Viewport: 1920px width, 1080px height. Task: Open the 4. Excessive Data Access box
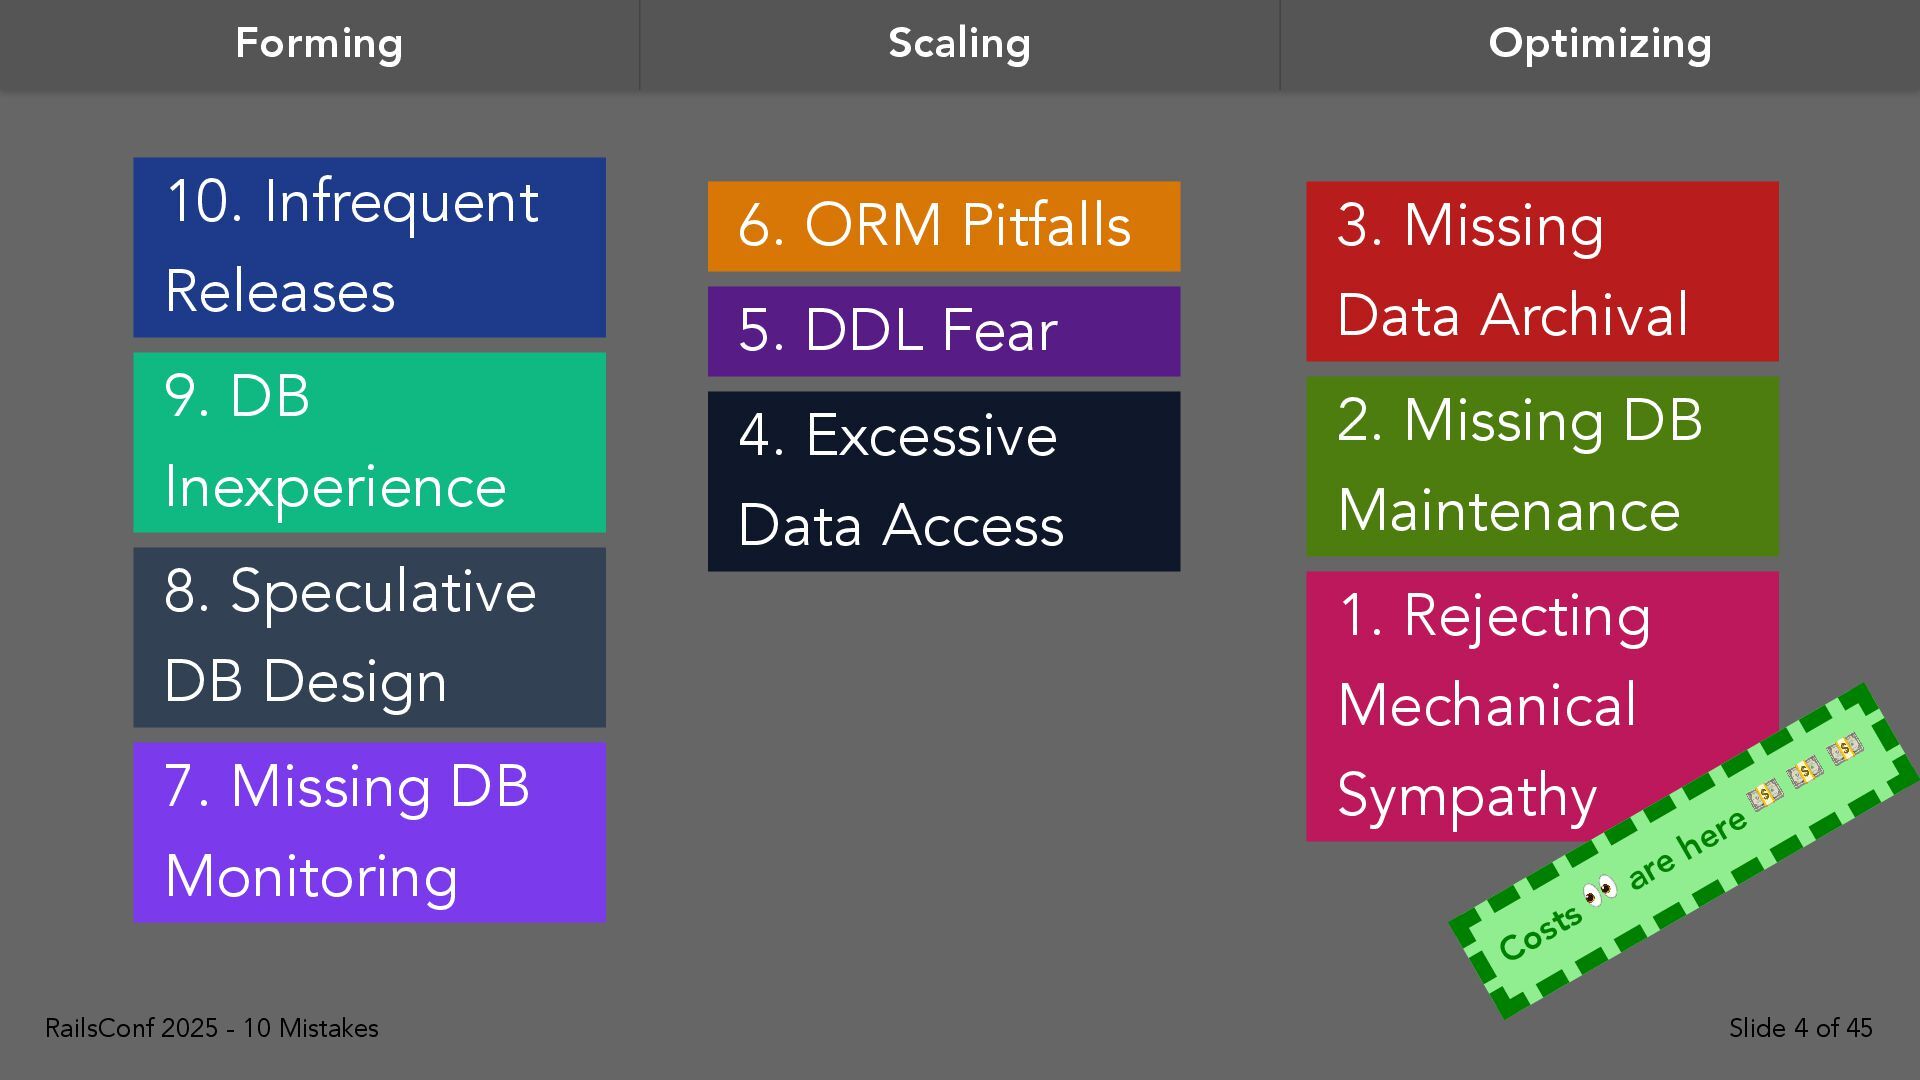[944, 481]
